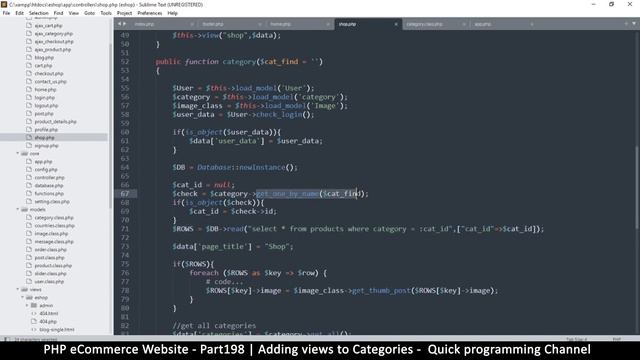Click the 404.html code file icon
Viewport: 640px width, 360px height.
point(34,313)
